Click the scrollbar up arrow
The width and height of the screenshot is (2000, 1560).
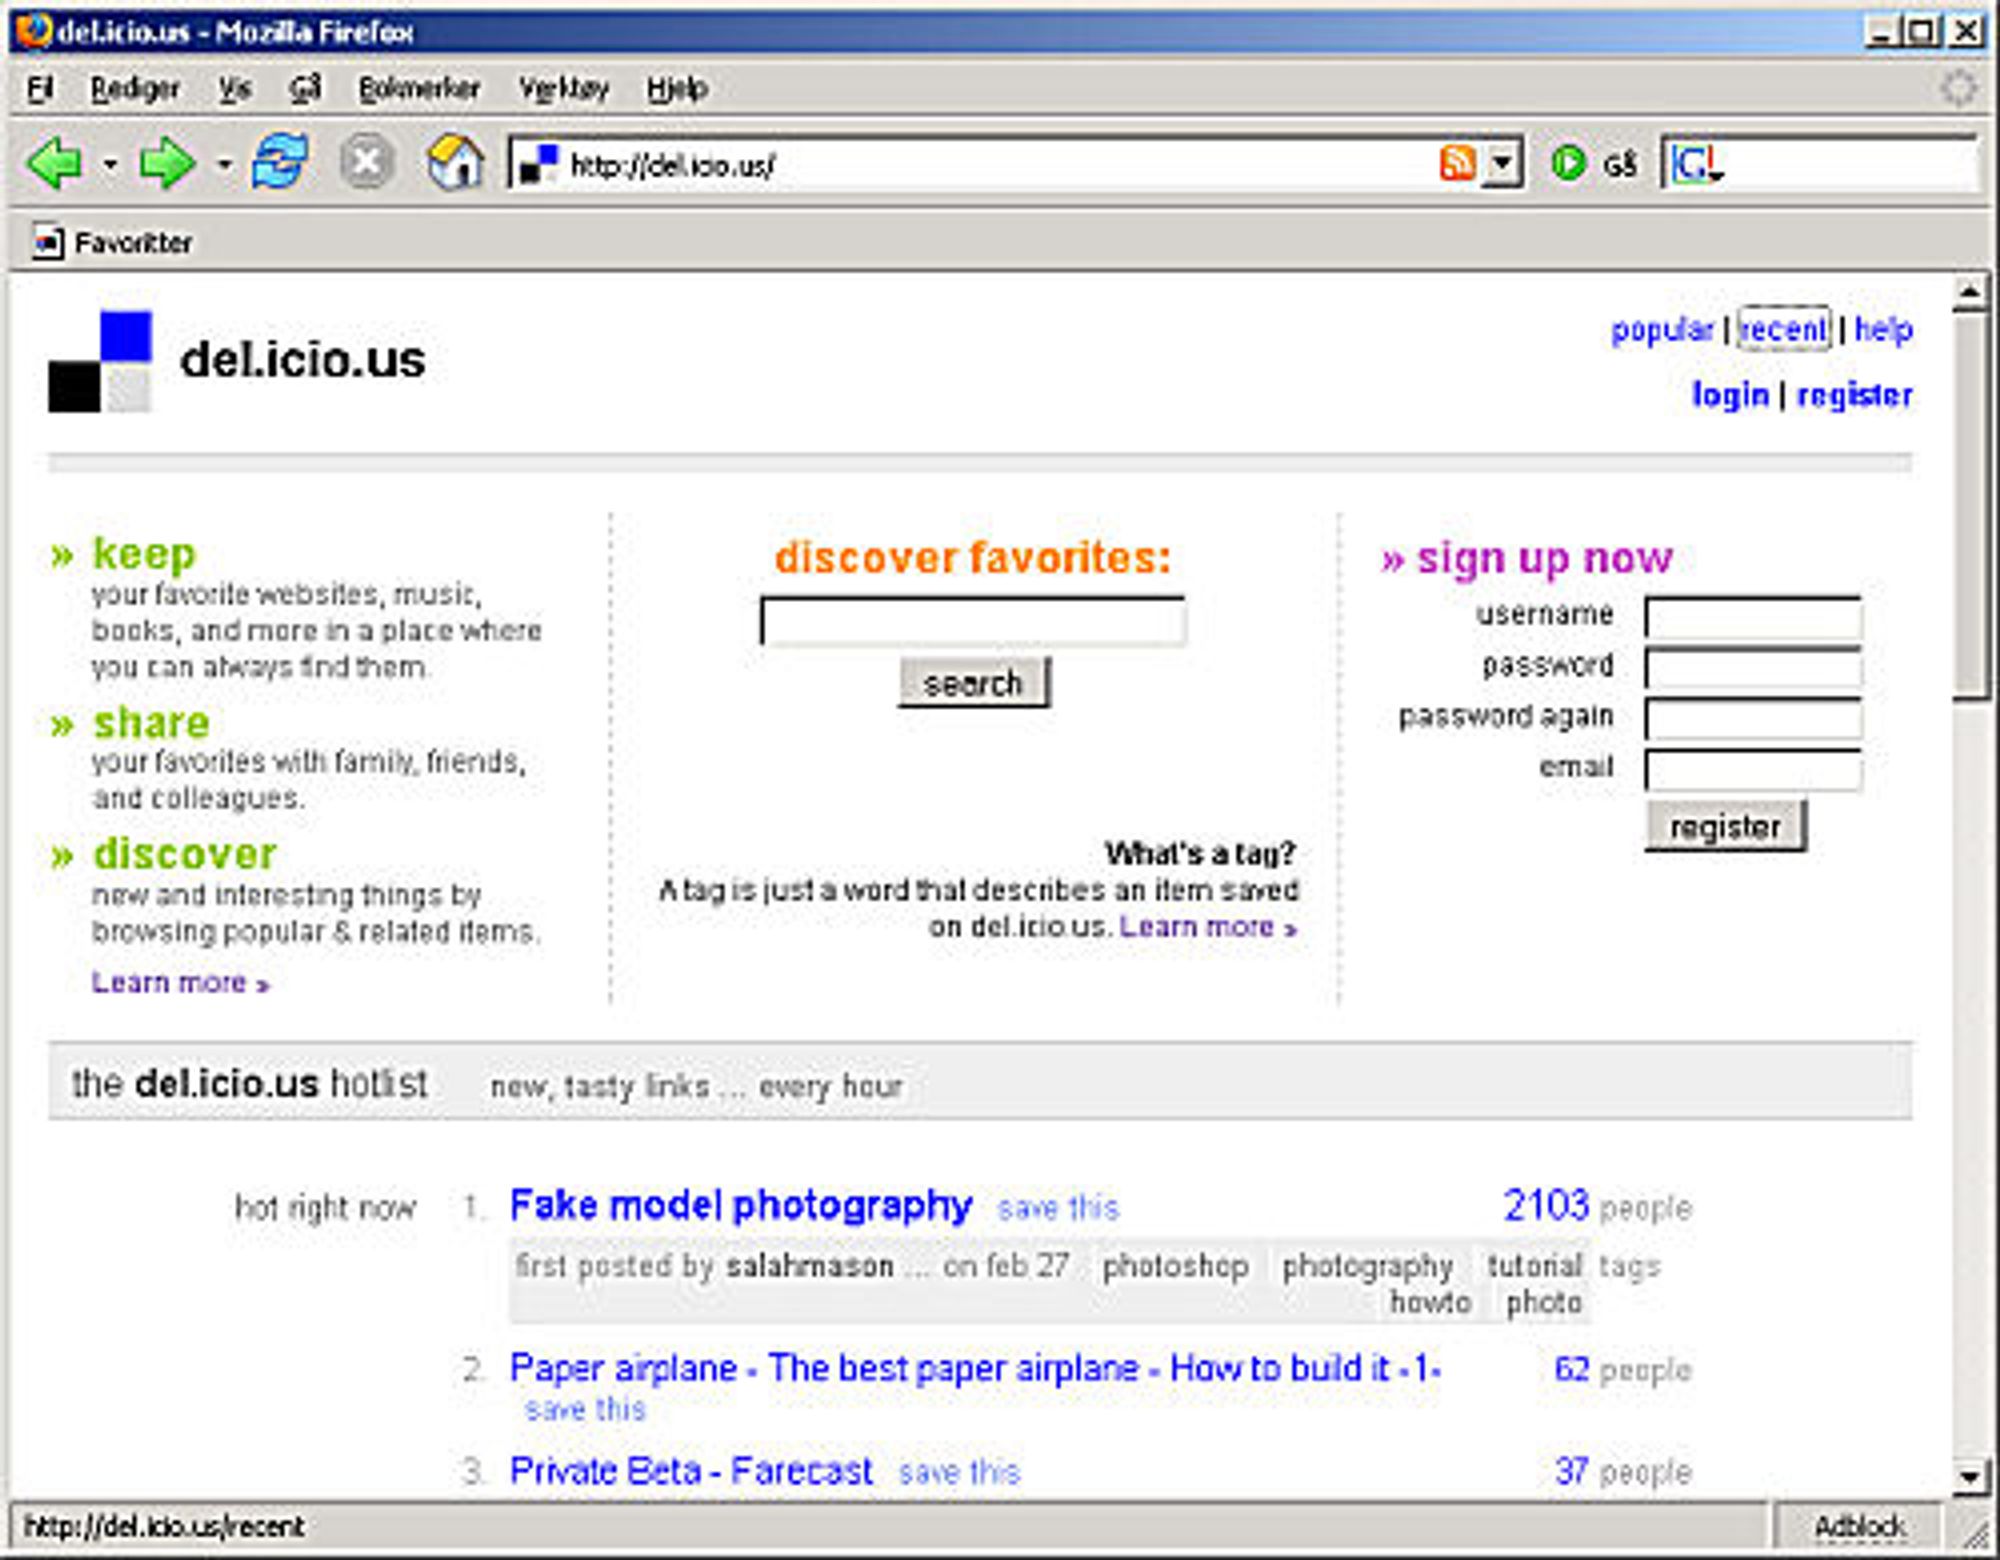point(1970,292)
